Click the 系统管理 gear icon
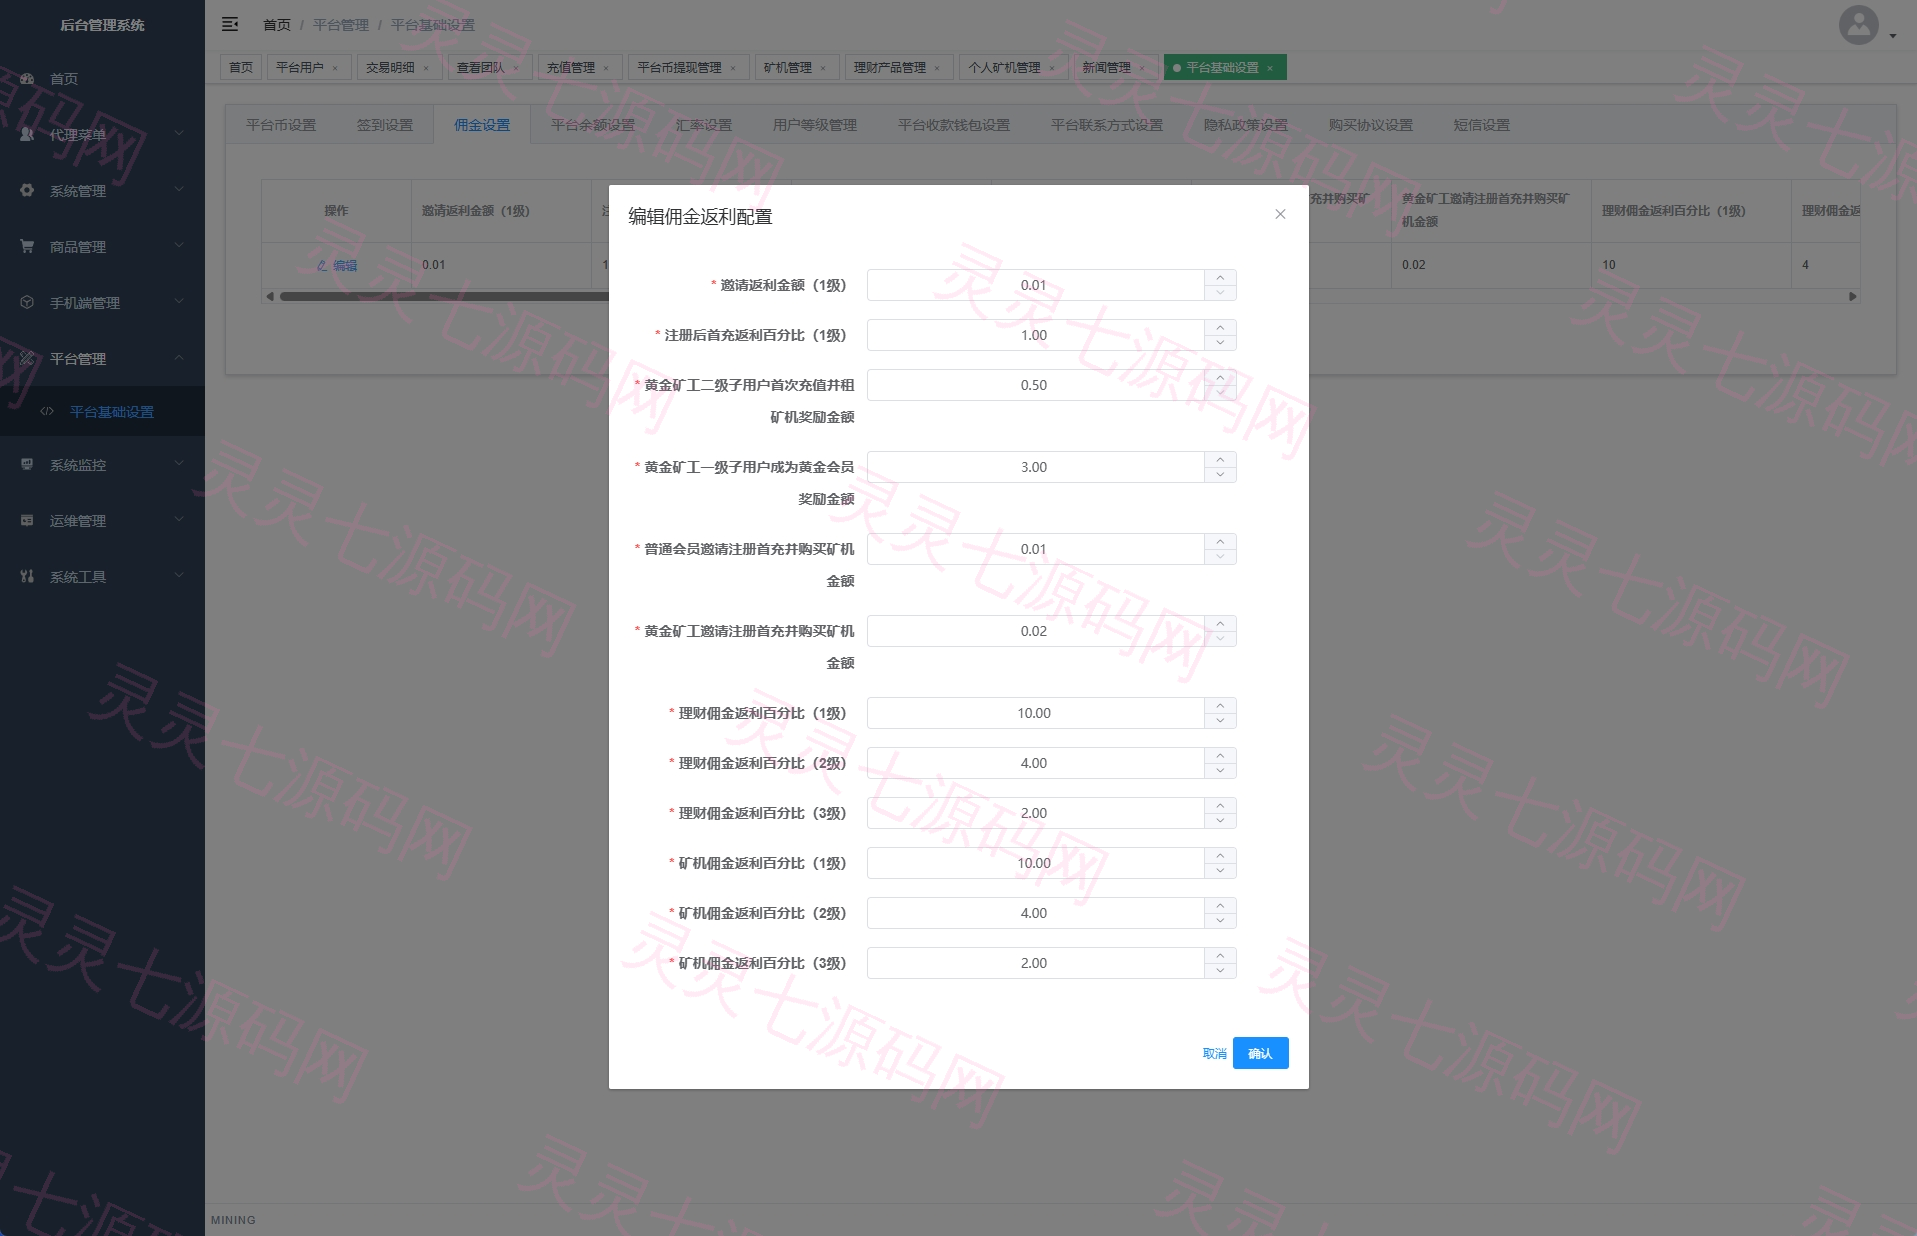 tap(27, 190)
